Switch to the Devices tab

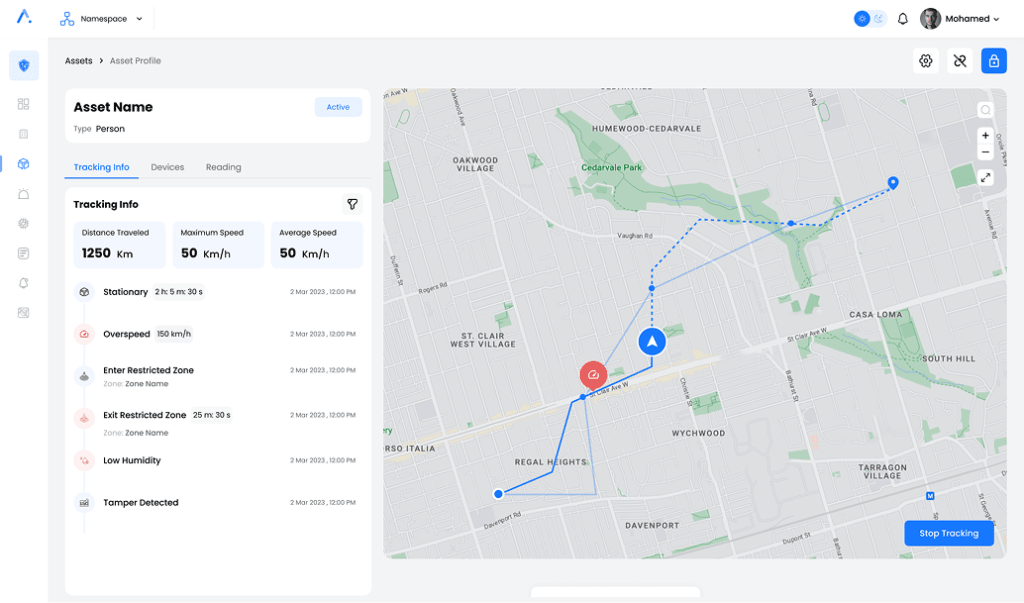tap(167, 167)
